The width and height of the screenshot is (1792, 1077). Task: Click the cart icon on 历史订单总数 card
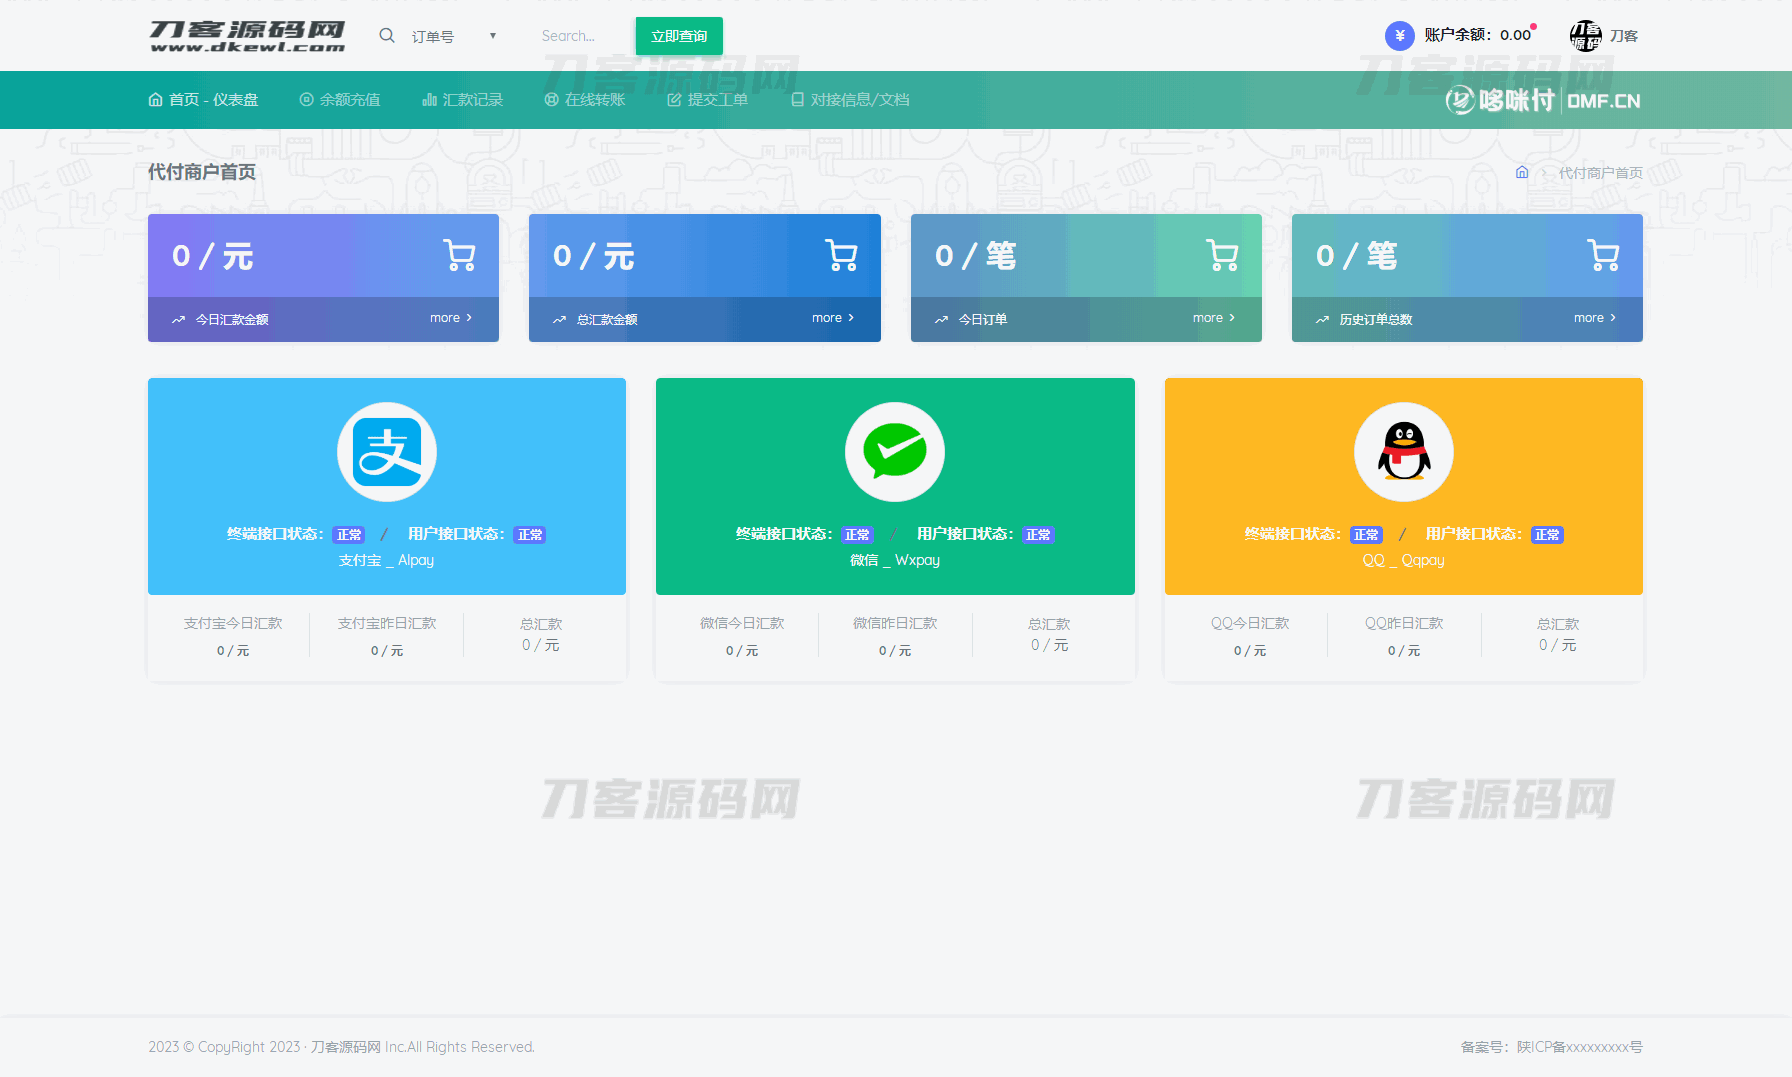coord(1603,256)
